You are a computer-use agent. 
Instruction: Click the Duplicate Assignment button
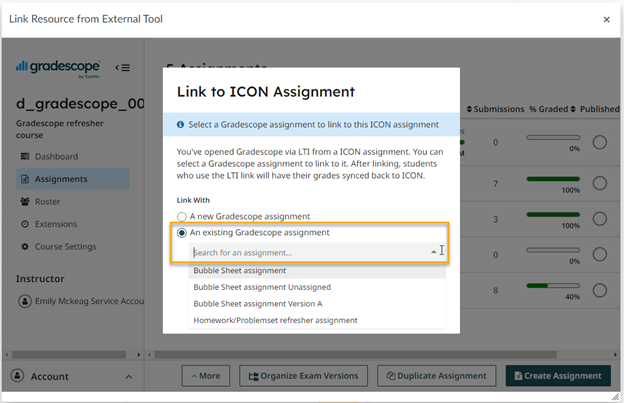click(436, 376)
